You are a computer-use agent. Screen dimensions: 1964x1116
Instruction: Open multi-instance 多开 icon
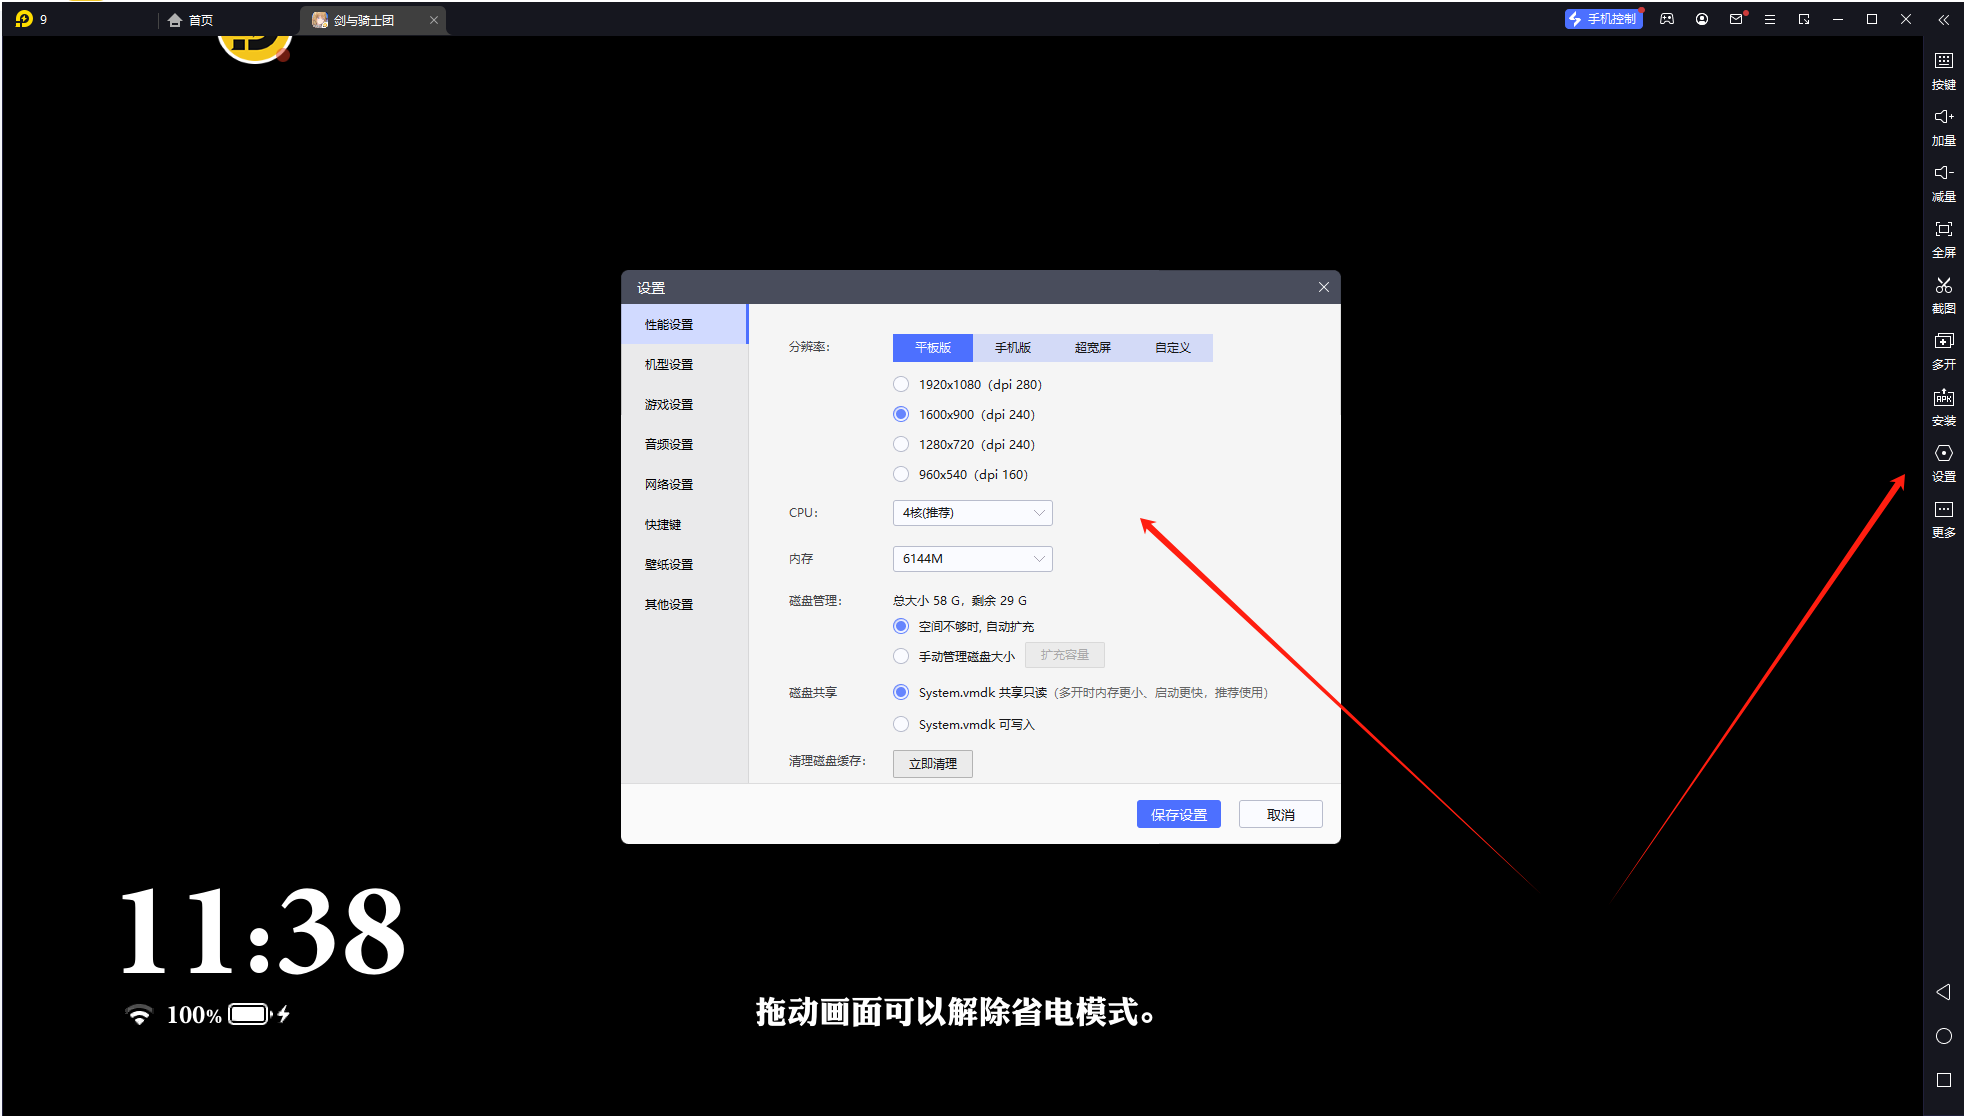[x=1943, y=349]
